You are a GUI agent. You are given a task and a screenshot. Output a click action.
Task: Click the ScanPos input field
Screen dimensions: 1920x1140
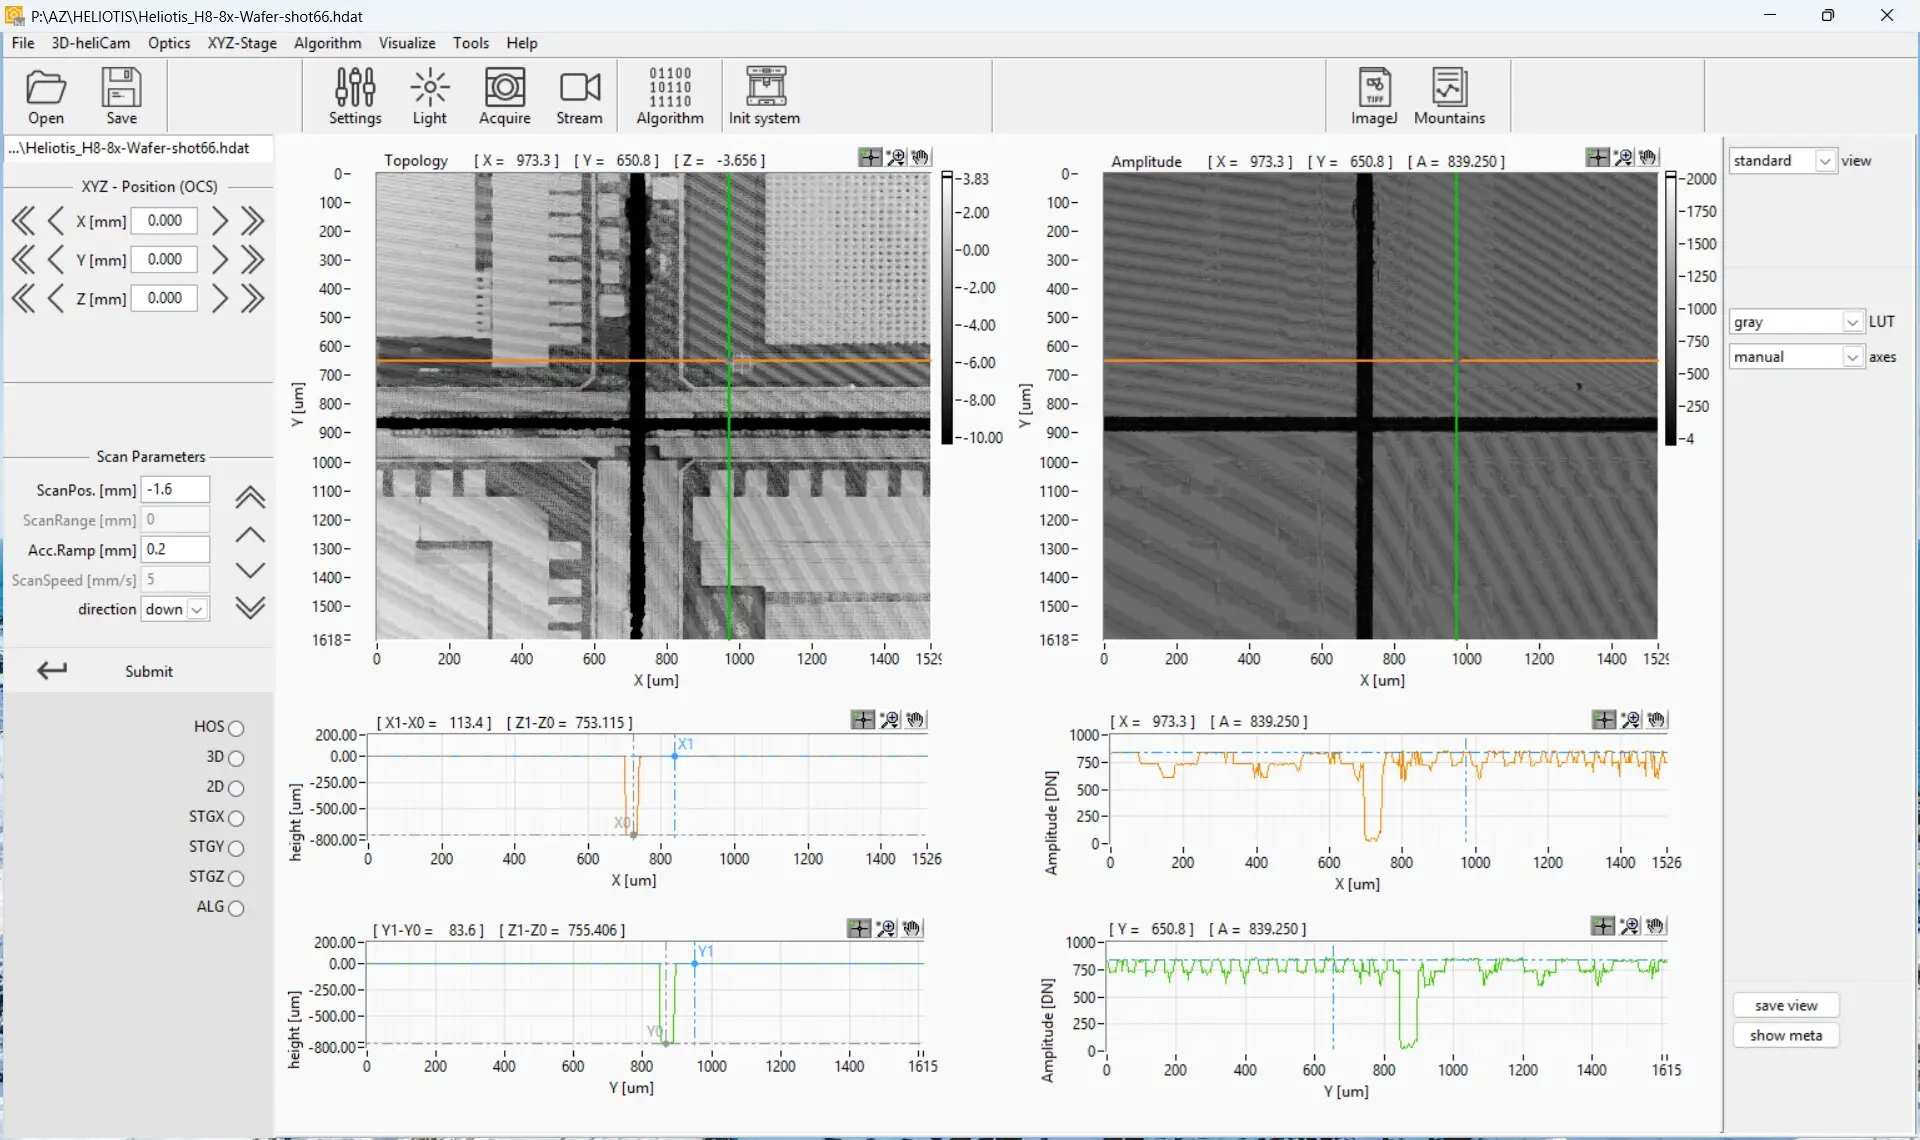pyautogui.click(x=175, y=489)
